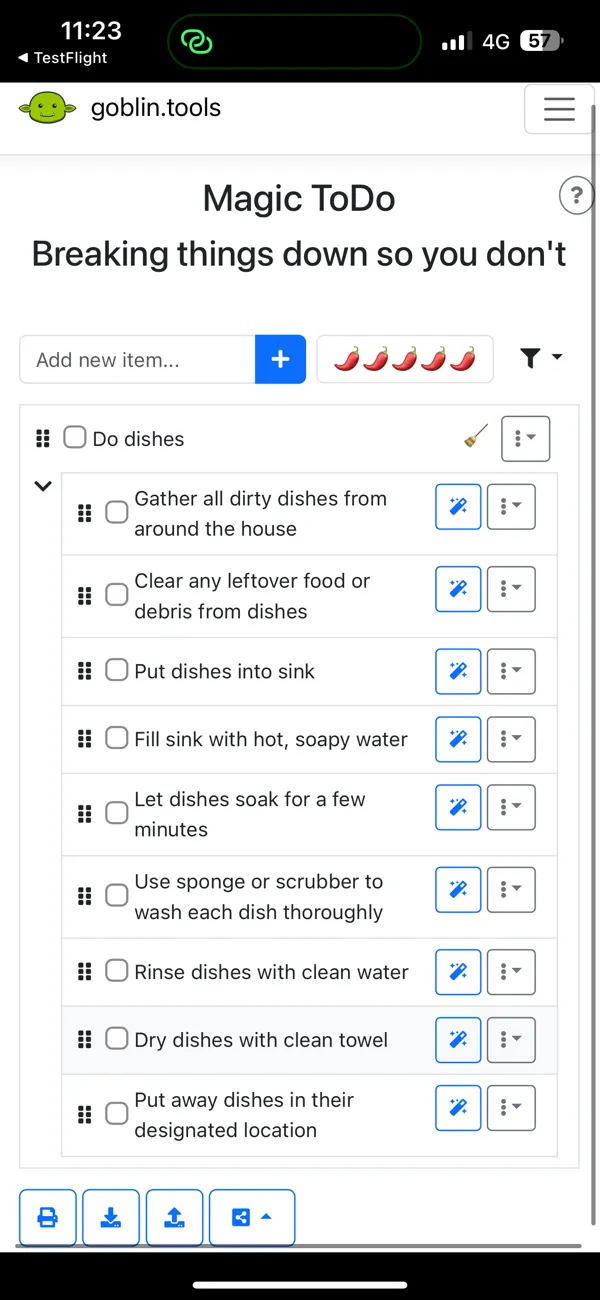Viewport: 600px width, 1300px height.
Task: Click the magic wand next to 'Put dishes into sink'
Action: pos(457,671)
